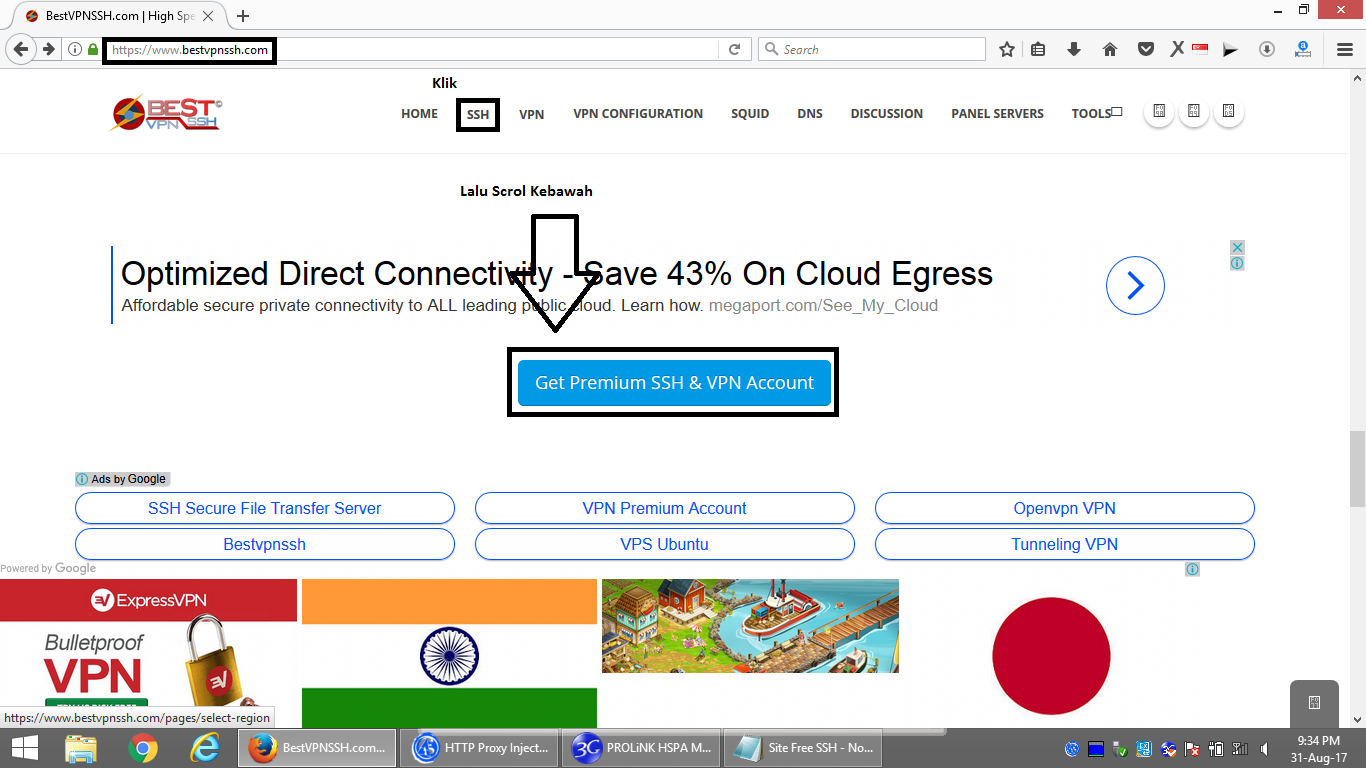
Task: Open the SQUID menu item
Action: [750, 114]
